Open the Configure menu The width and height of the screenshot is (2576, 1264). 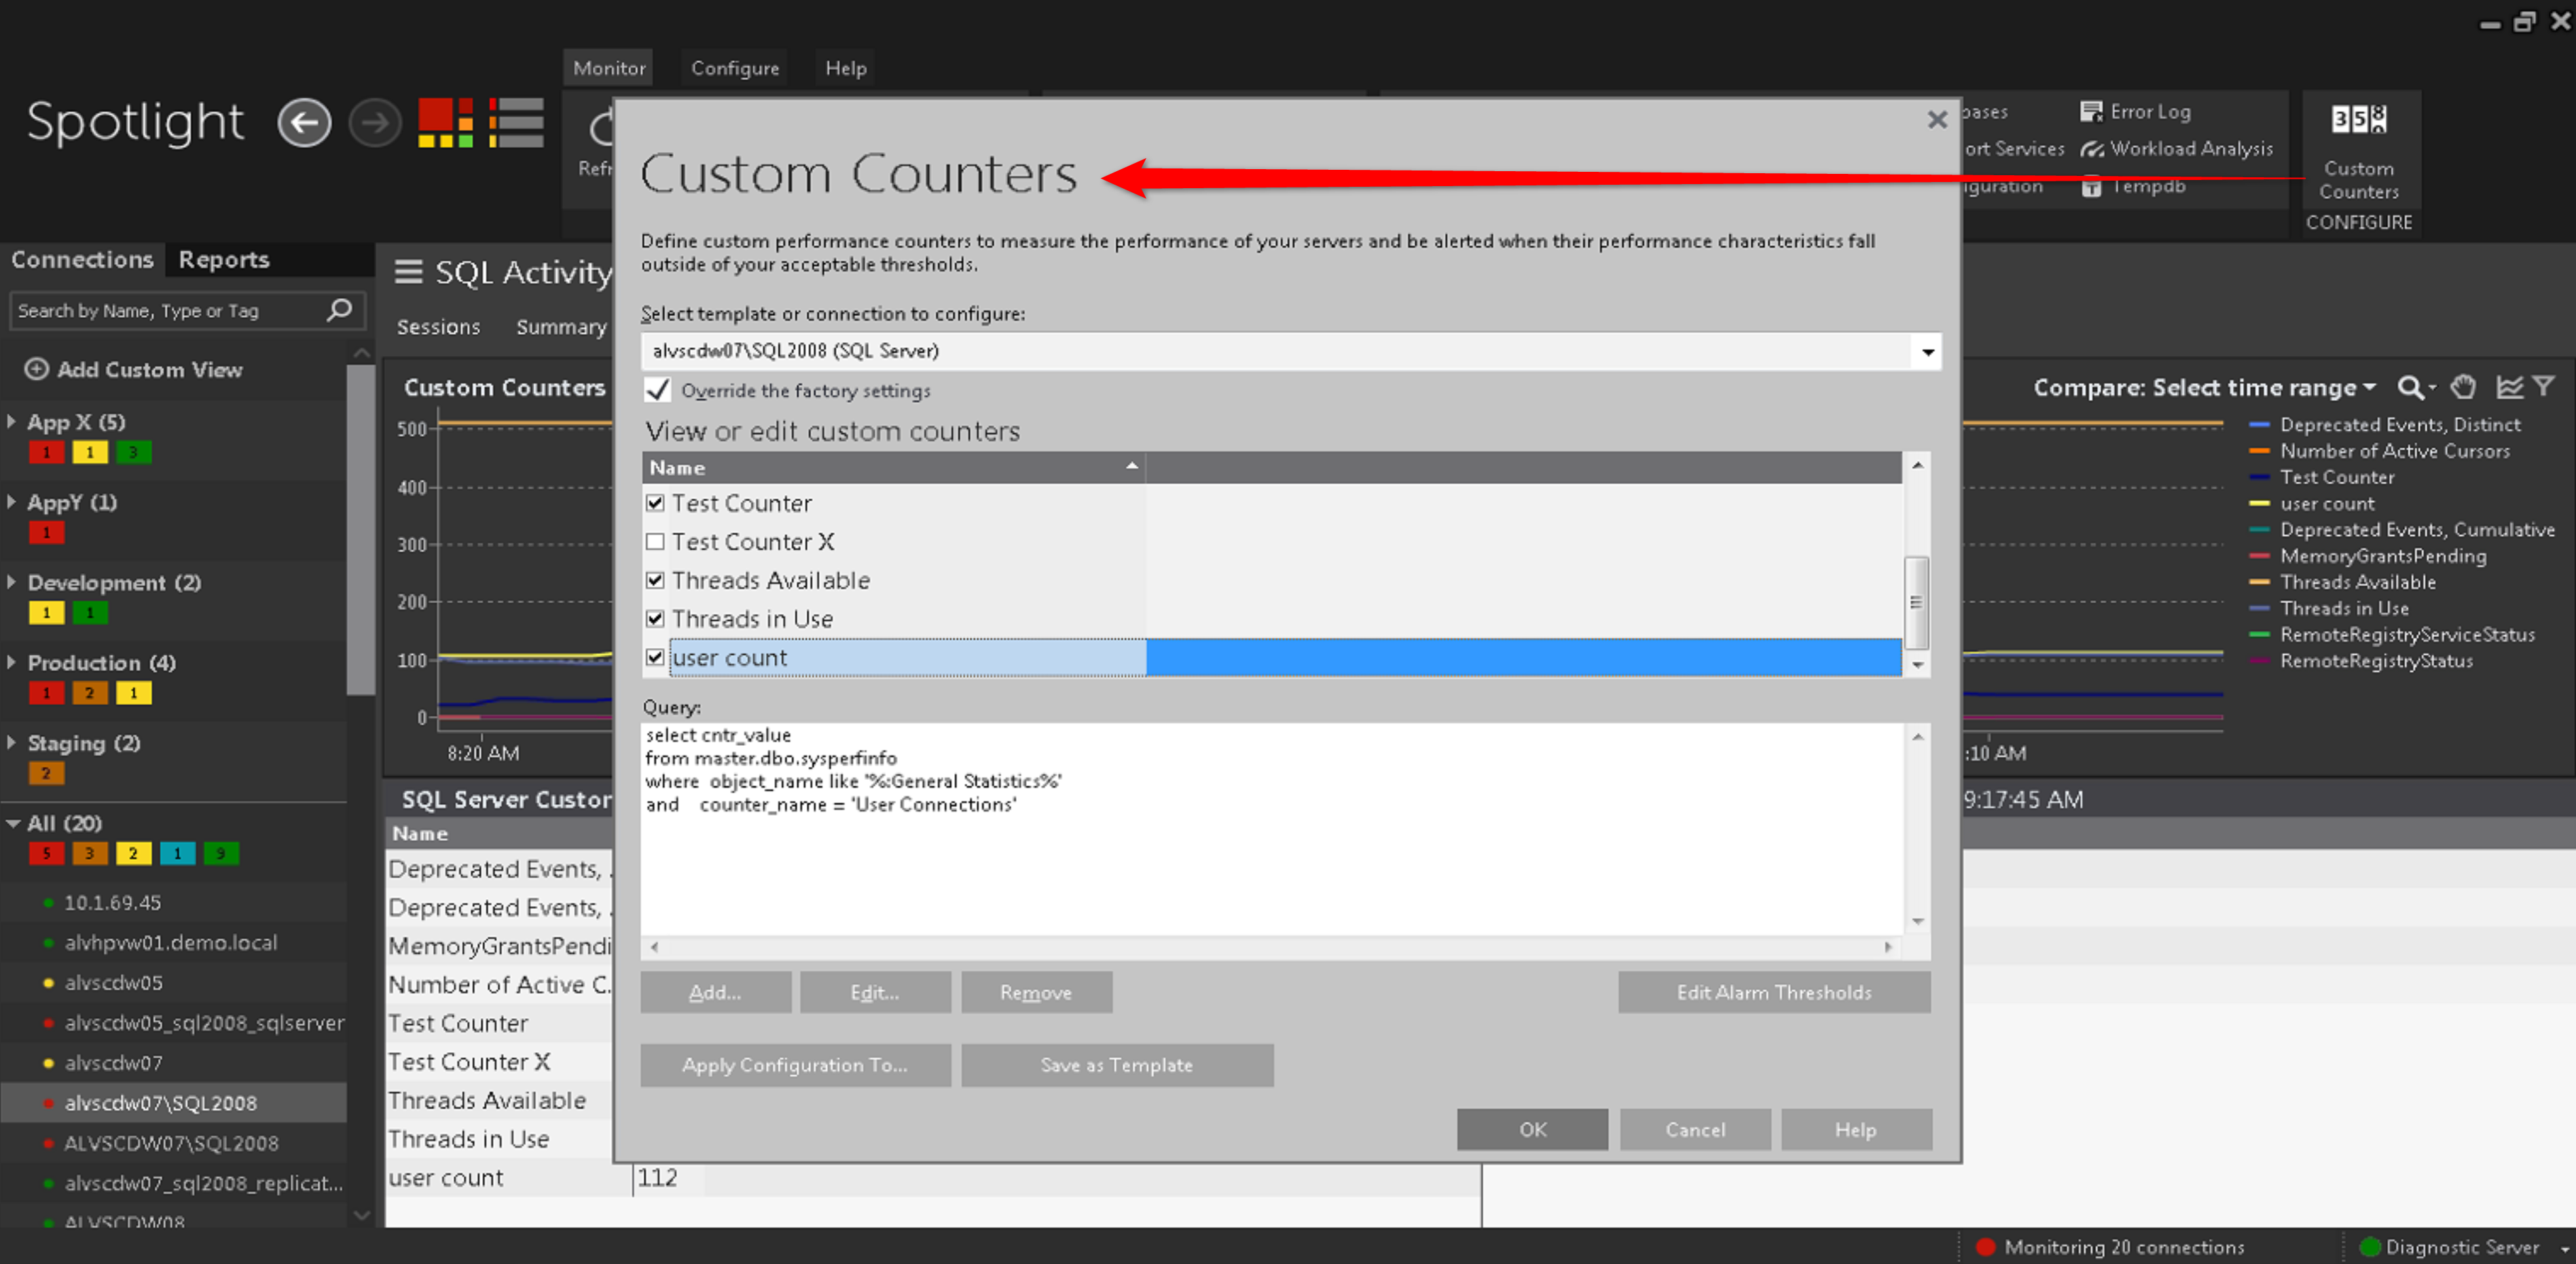pyautogui.click(x=735, y=68)
